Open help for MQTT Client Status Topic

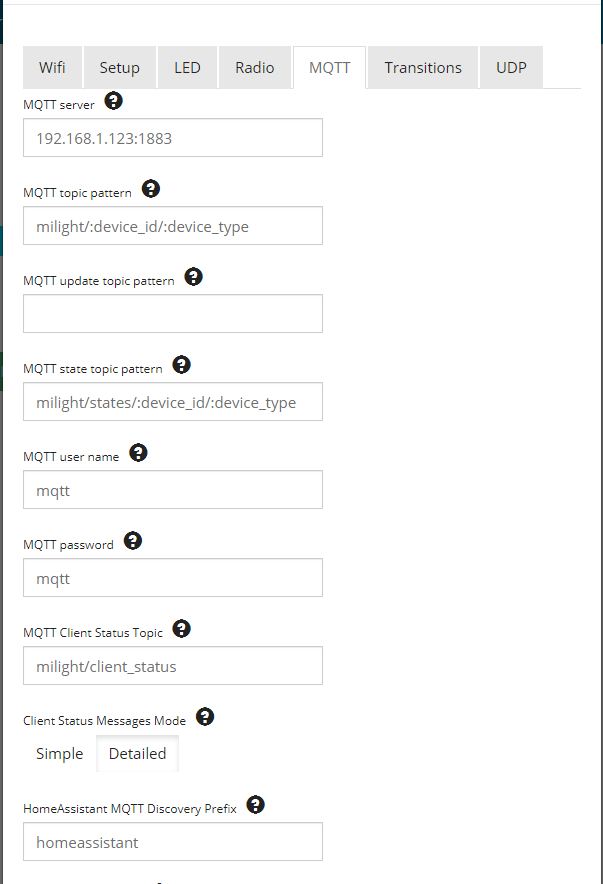coord(181,629)
